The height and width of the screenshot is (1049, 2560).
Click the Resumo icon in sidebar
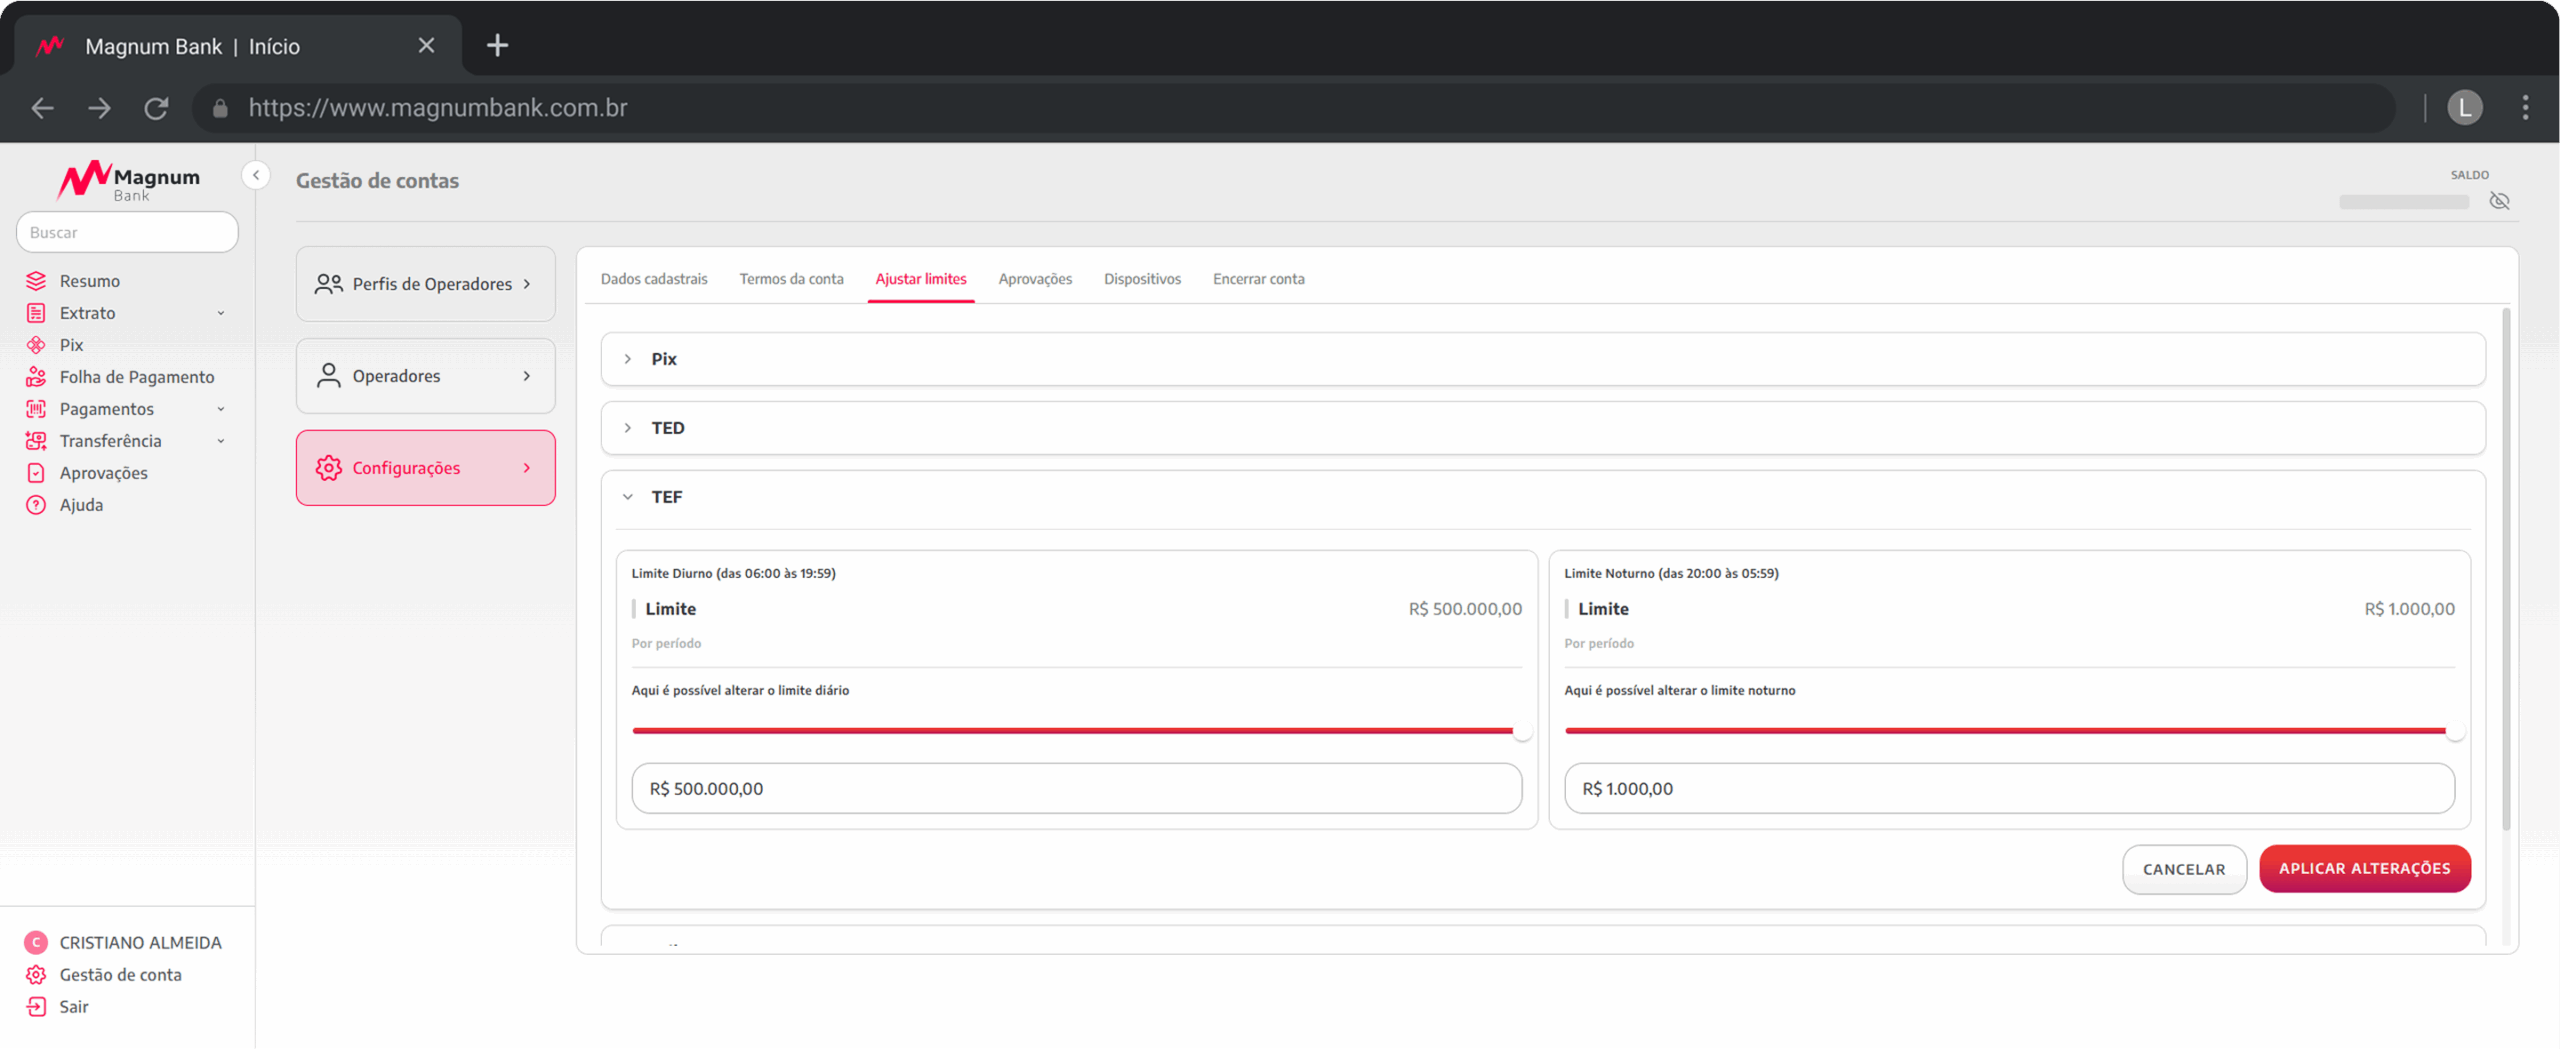36,281
